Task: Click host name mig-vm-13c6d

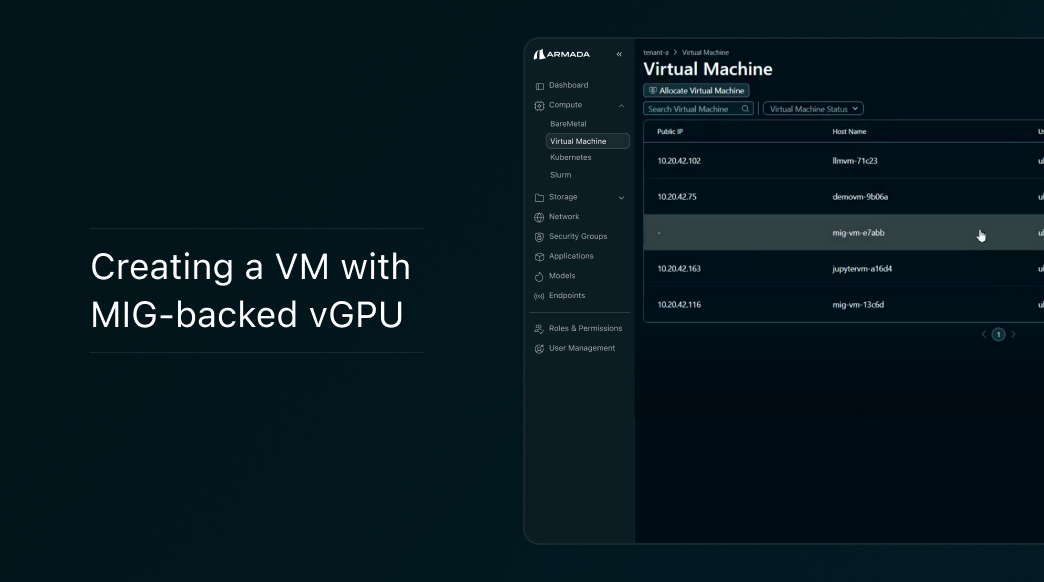Action: click(858, 305)
